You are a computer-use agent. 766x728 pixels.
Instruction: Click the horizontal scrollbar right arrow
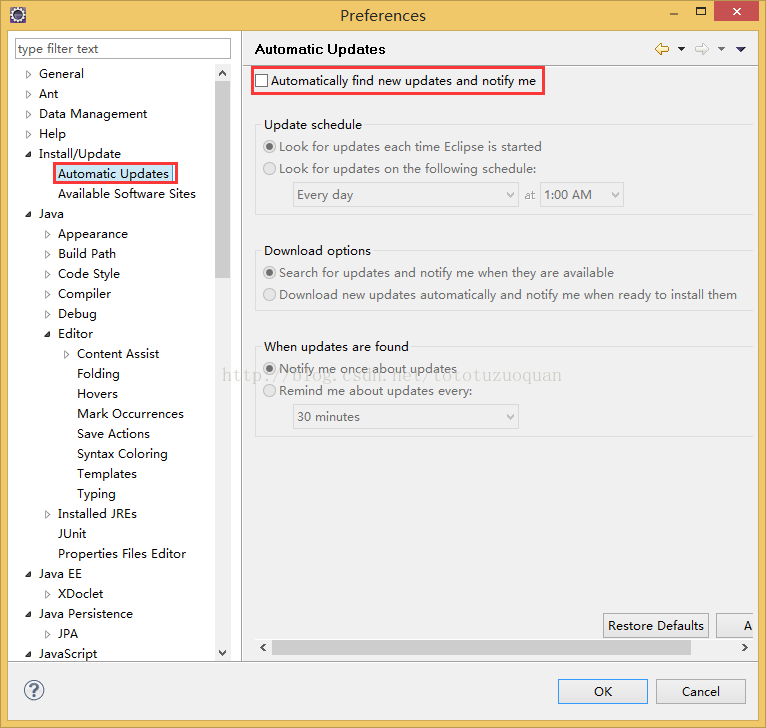click(745, 647)
